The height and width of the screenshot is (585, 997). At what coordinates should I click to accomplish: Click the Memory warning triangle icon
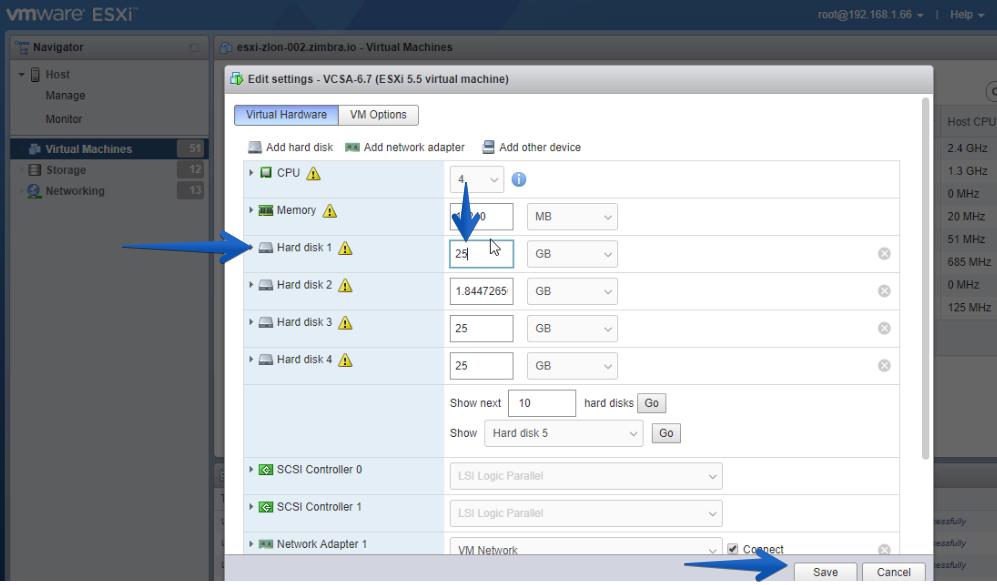coord(329,210)
